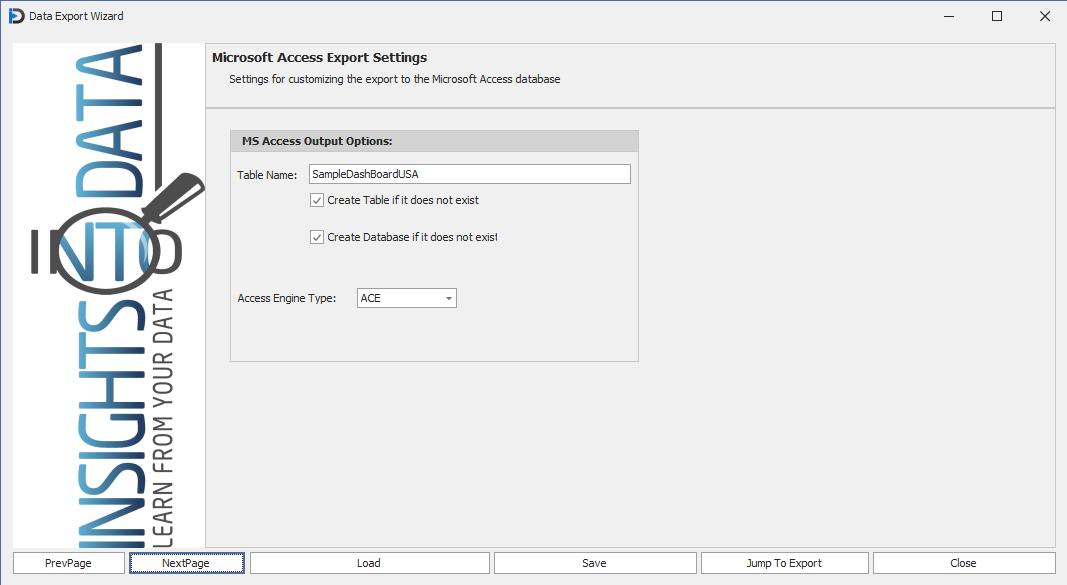Minimize the Data Export Wizard window
The width and height of the screenshot is (1067, 585).
(949, 16)
